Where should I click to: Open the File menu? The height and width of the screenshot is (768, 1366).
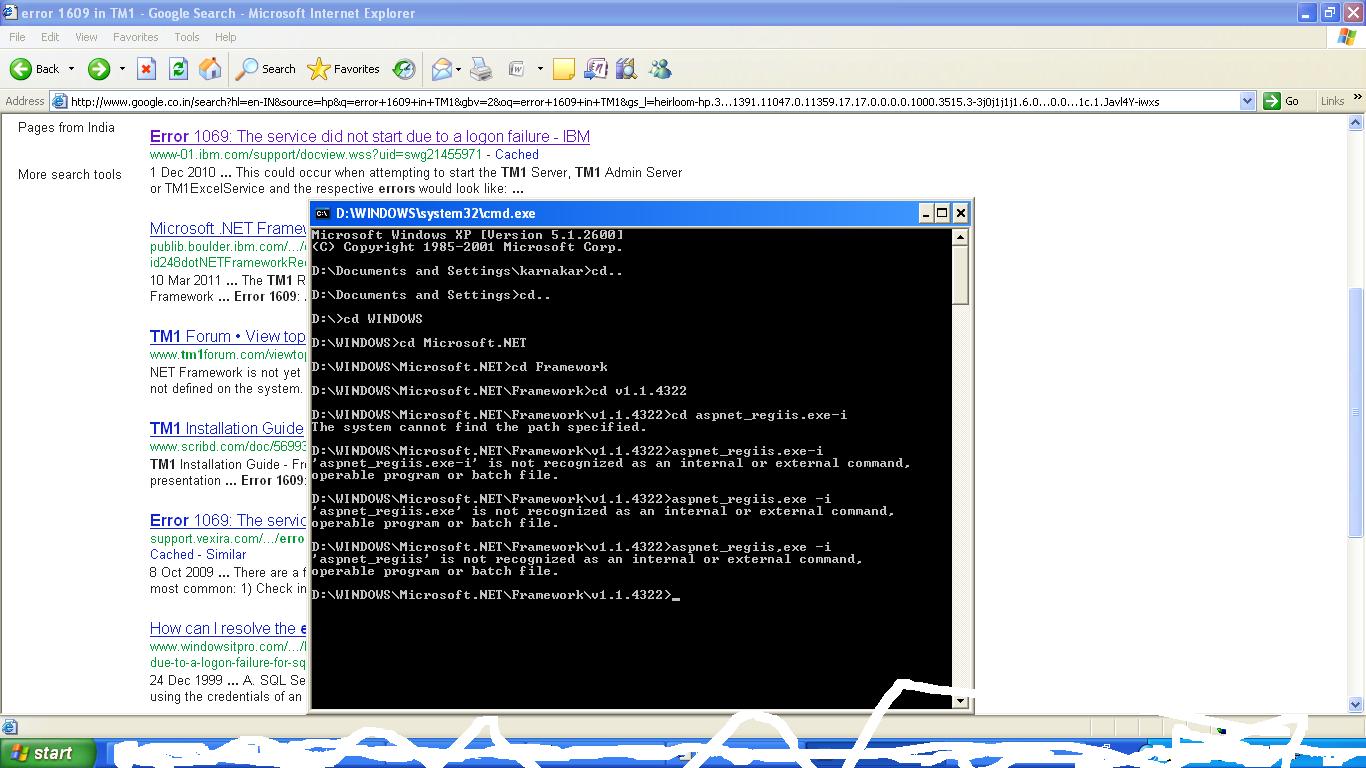click(17, 37)
